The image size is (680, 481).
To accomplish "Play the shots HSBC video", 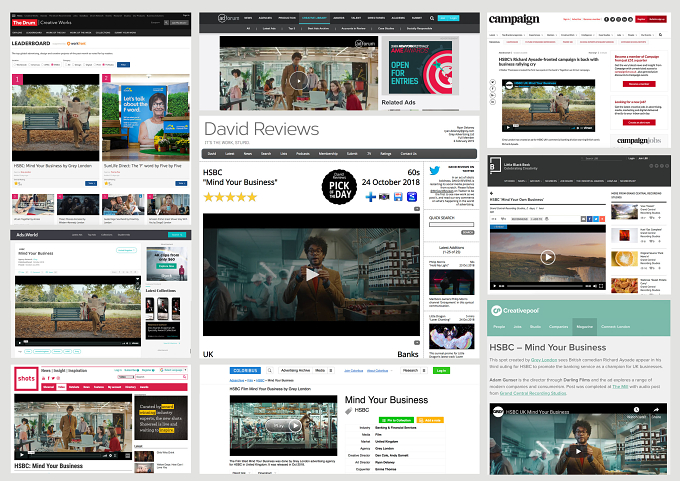I will click(21, 455).
